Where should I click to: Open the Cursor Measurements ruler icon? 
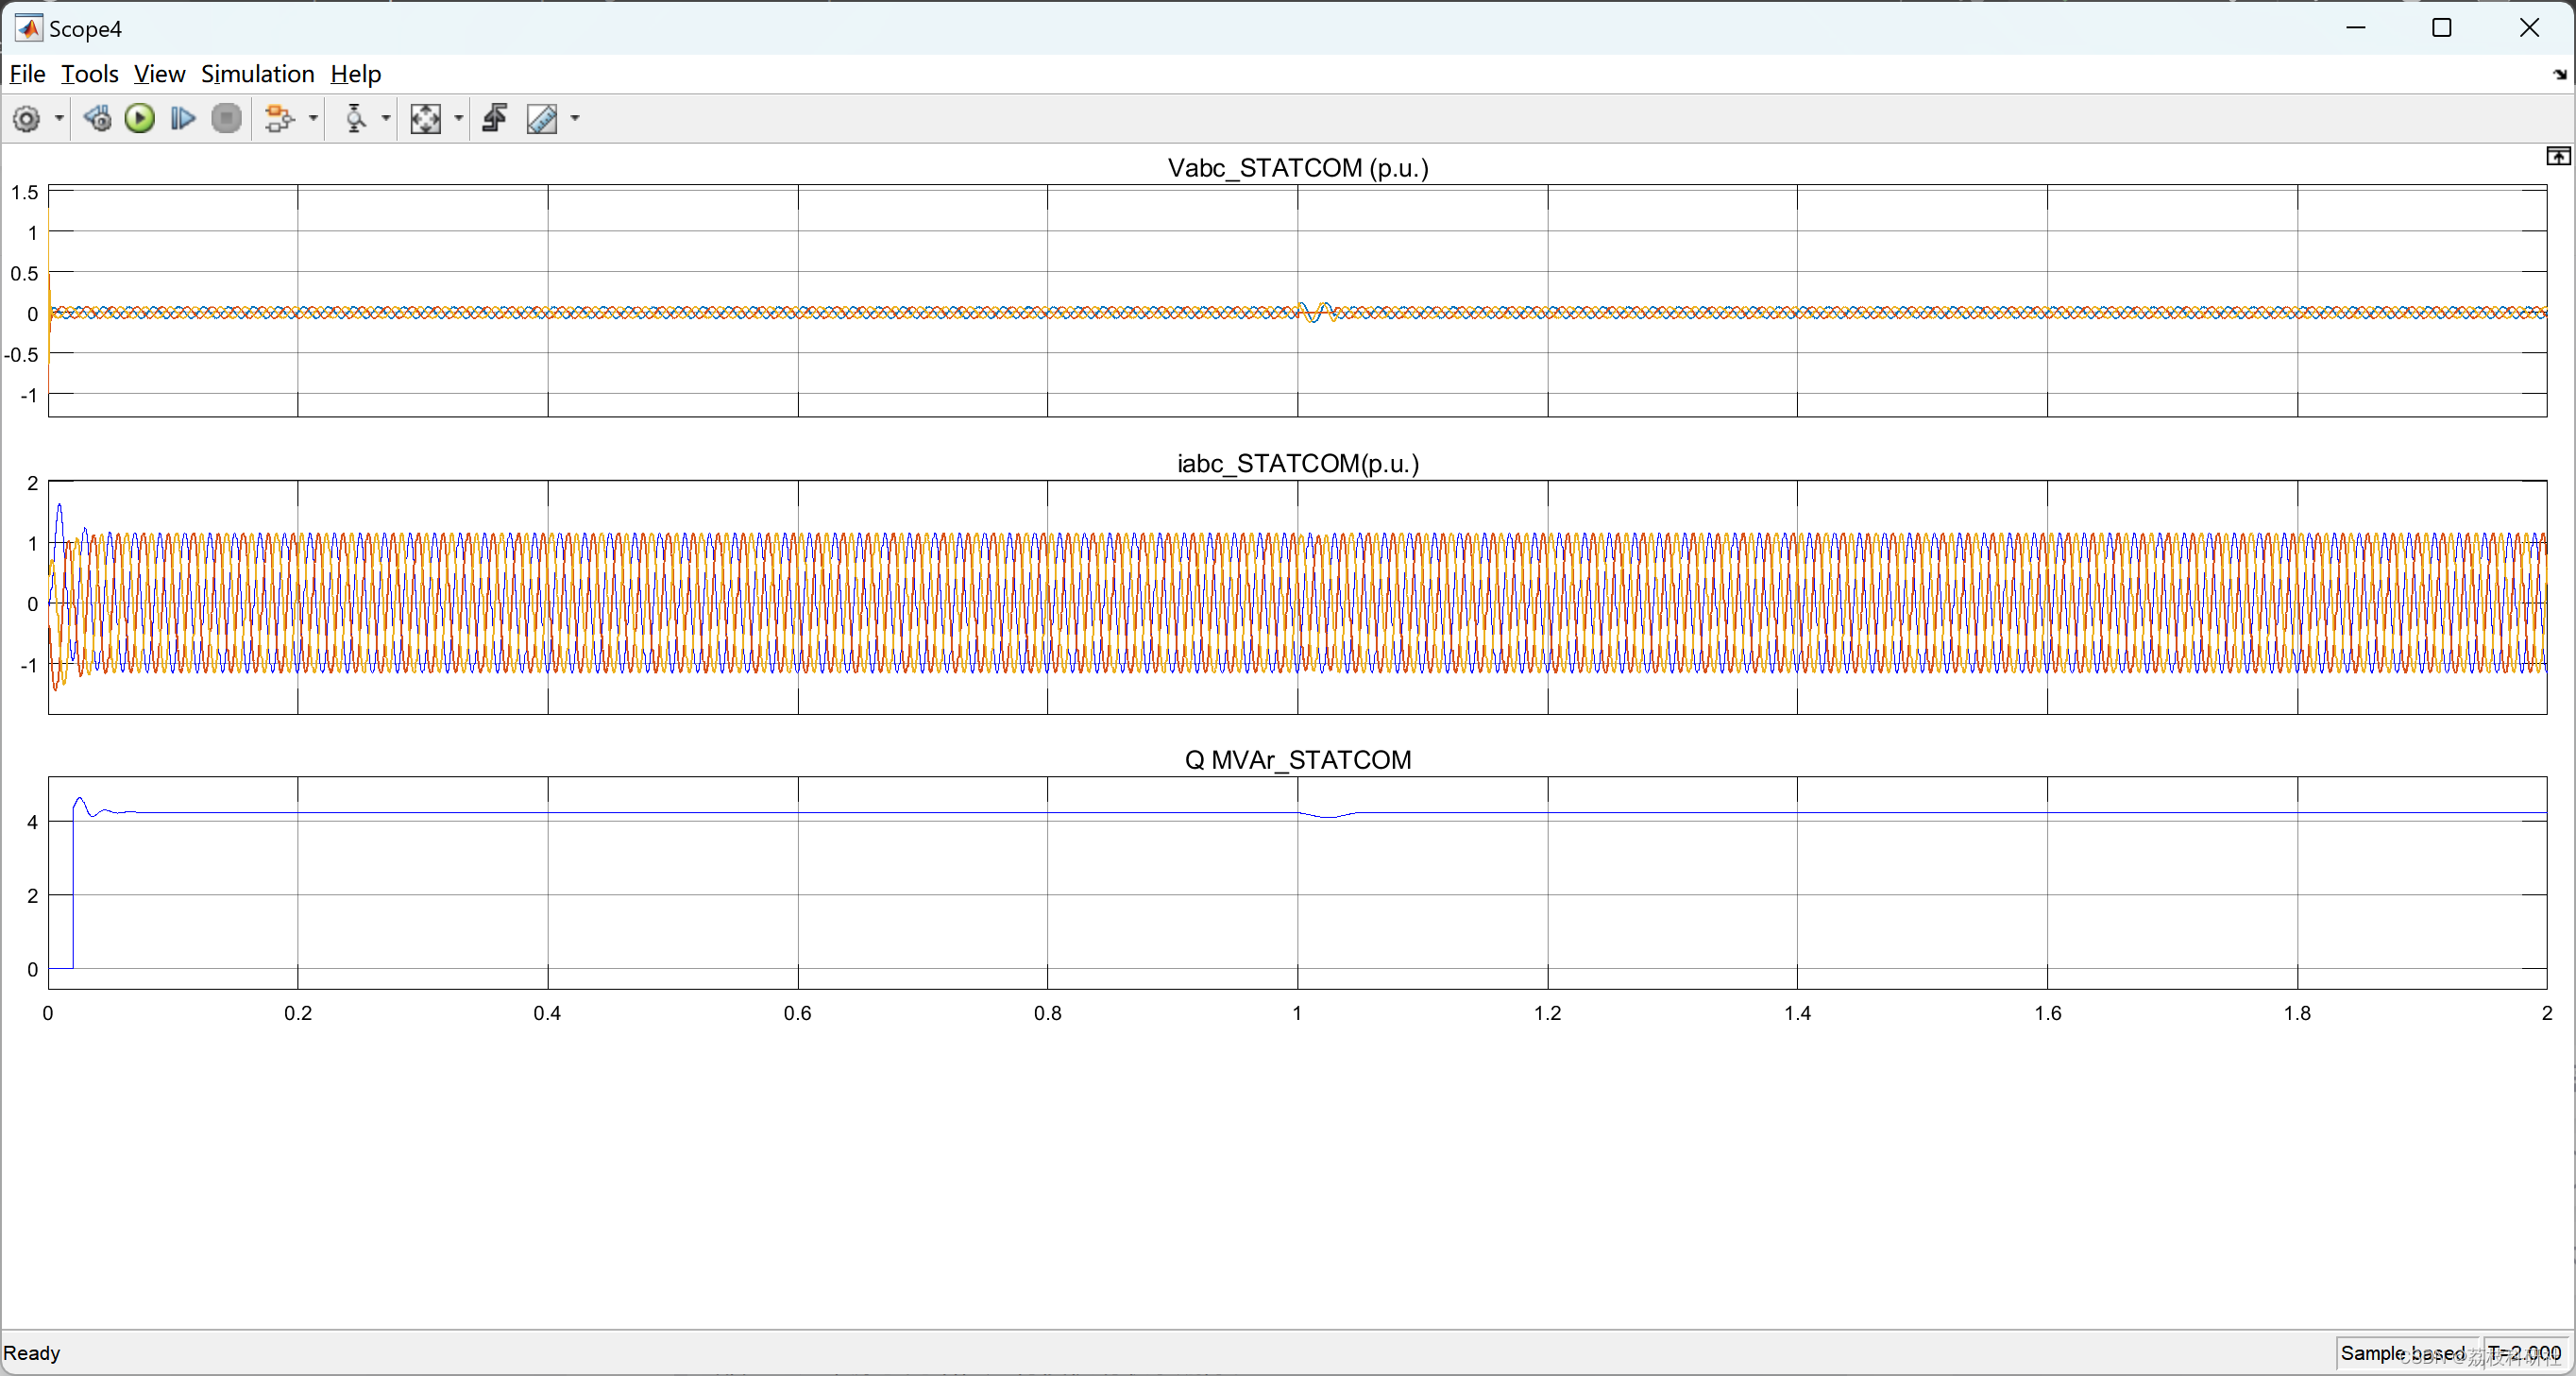tap(543, 119)
